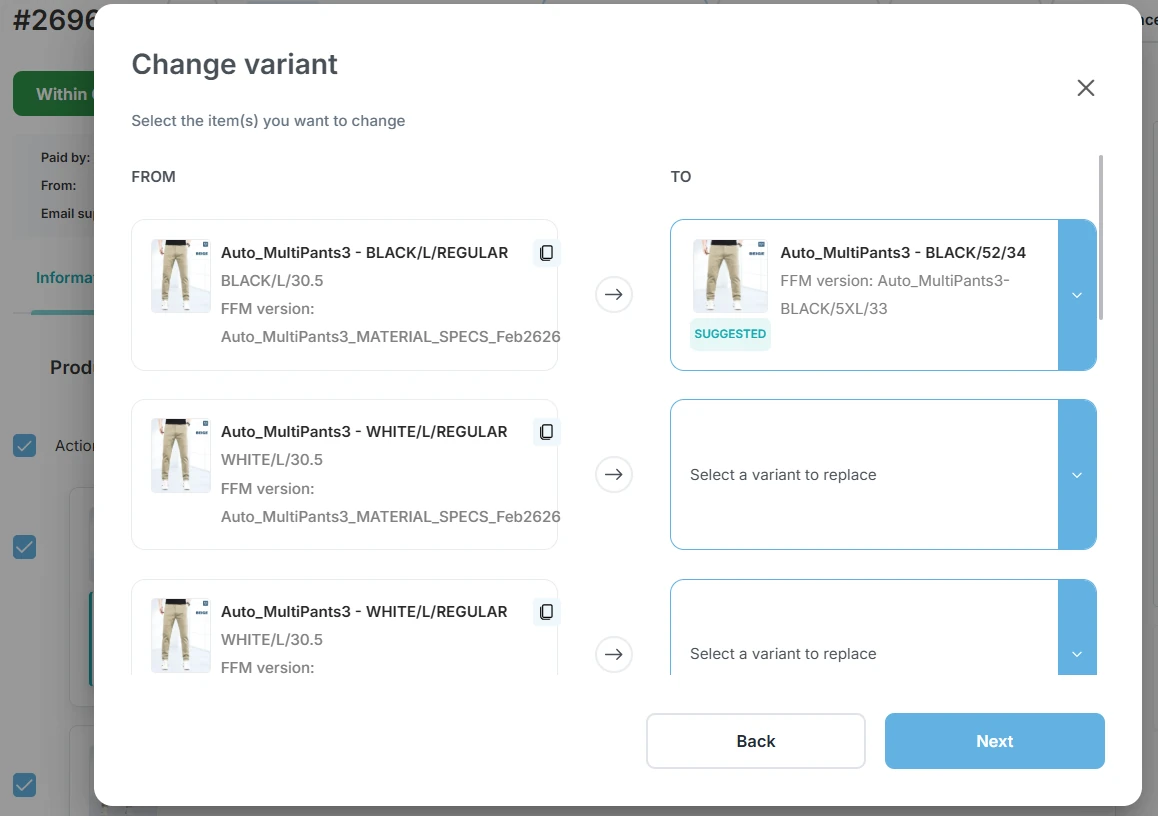Toggle the second checkbox on left edge

click(25, 547)
